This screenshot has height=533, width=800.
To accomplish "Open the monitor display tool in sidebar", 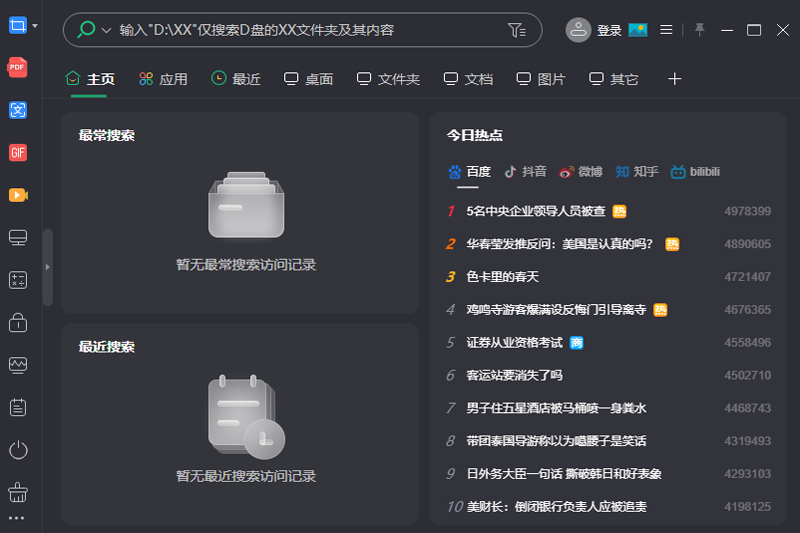I will click(18, 238).
